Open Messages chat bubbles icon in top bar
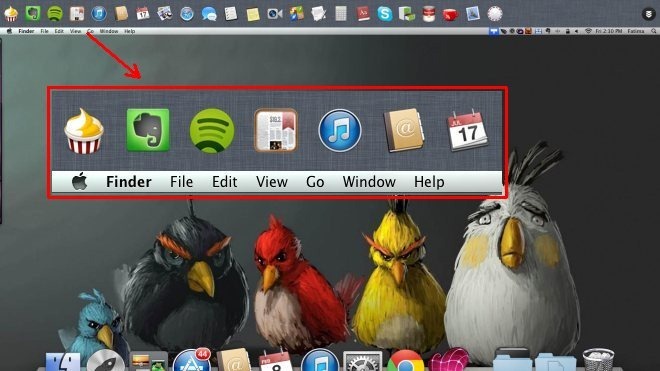660x371 pixels. tap(209, 14)
